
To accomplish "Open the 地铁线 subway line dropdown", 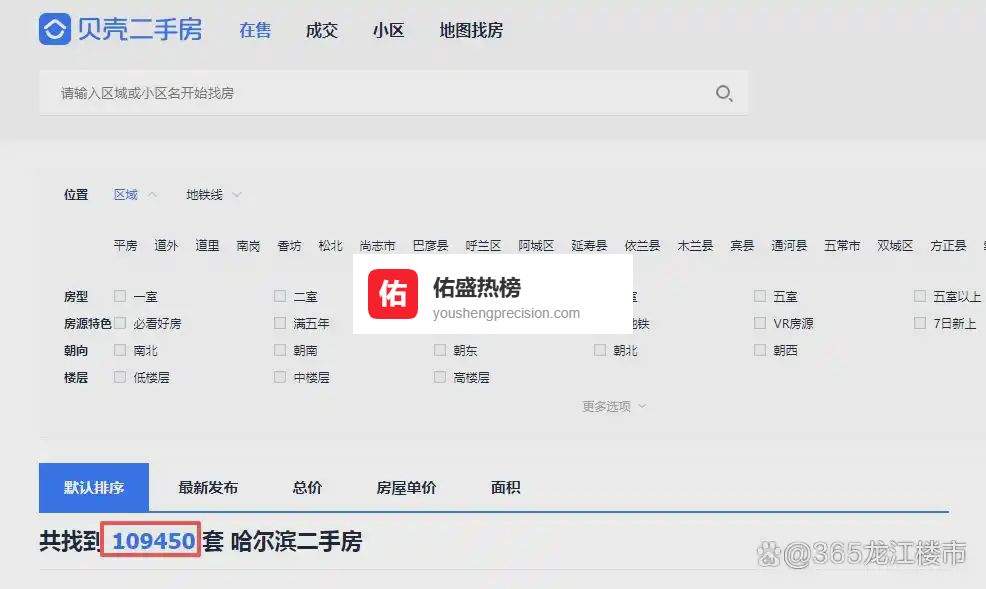I will point(213,195).
